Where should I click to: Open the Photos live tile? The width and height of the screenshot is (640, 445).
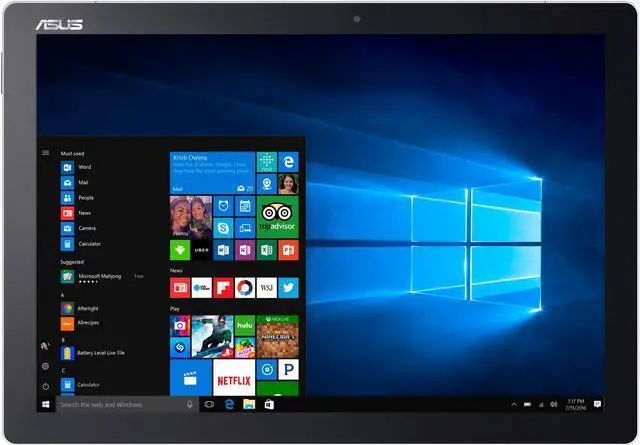(x=191, y=217)
